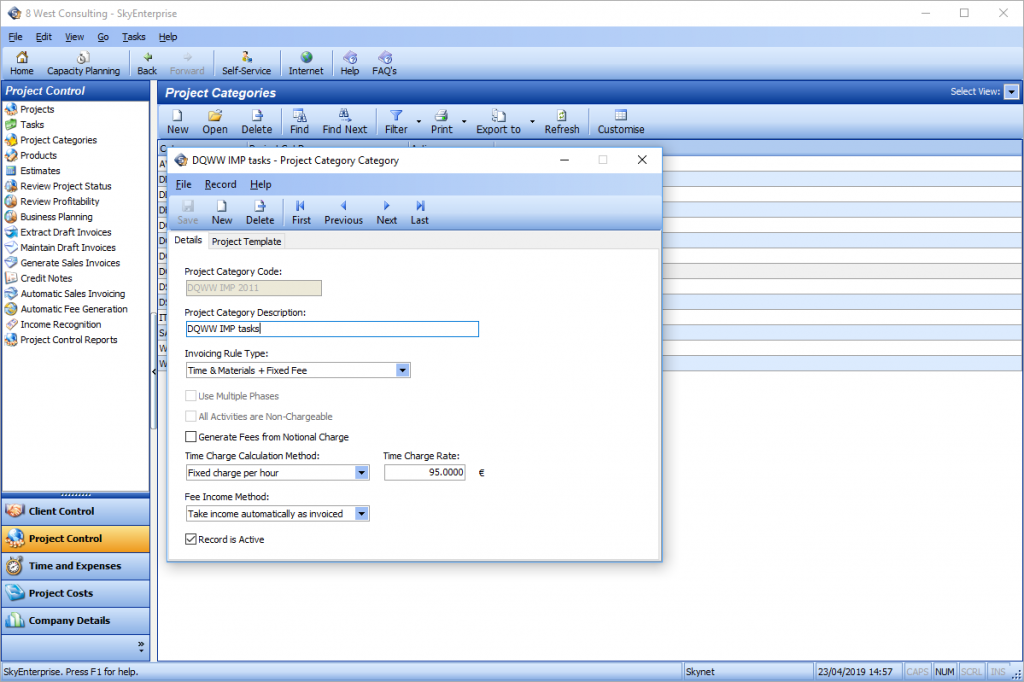1024x682 pixels.
Task: Open the Invoicing Rule Type dropdown
Action: coord(402,369)
